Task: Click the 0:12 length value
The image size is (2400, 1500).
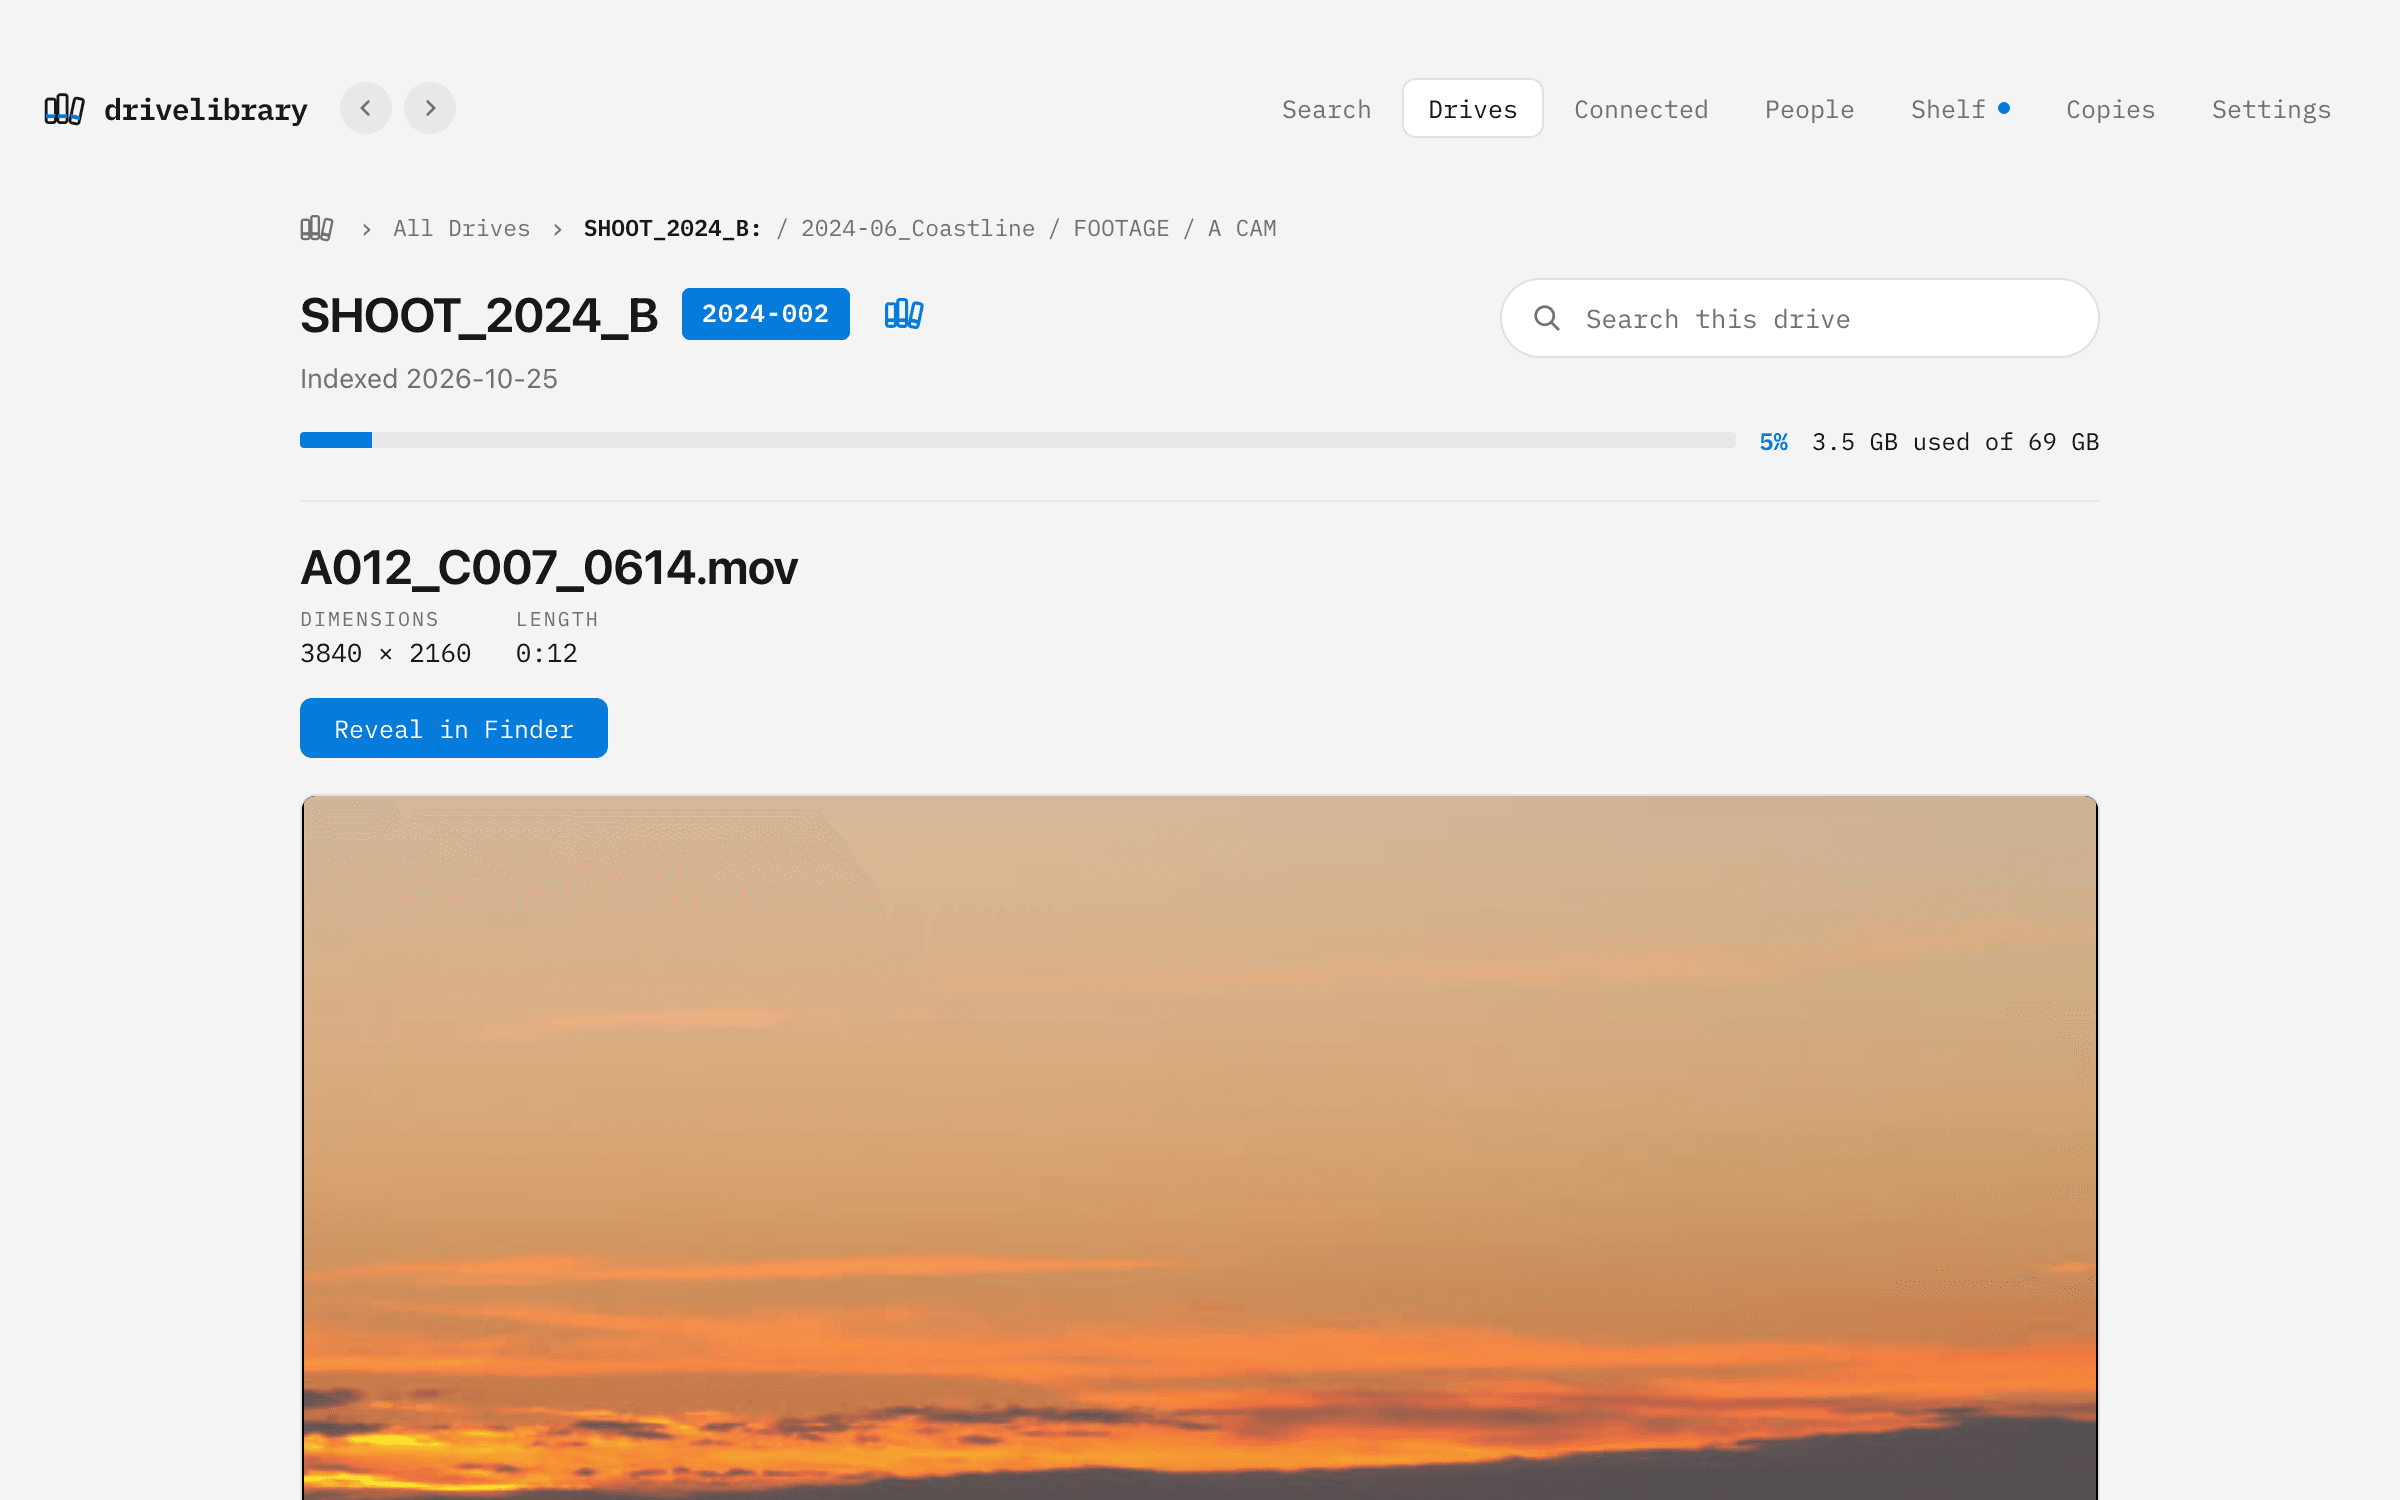Action: click(547, 653)
